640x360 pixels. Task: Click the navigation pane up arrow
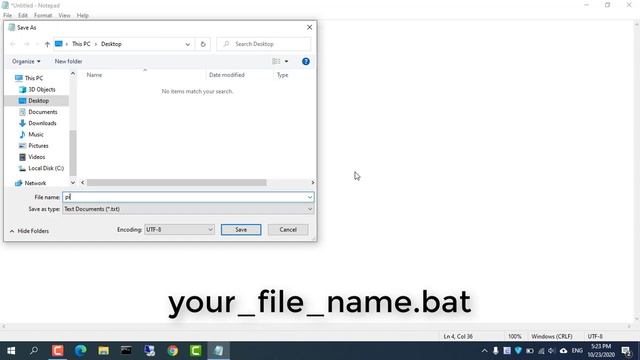coord(73,74)
